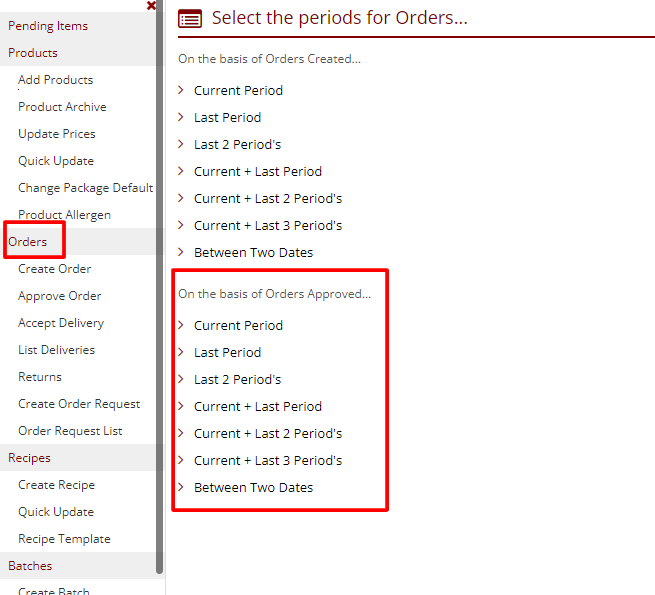The image size is (655, 595).
Task: Select Current + Last Period under Orders Created
Action: click(x=258, y=171)
